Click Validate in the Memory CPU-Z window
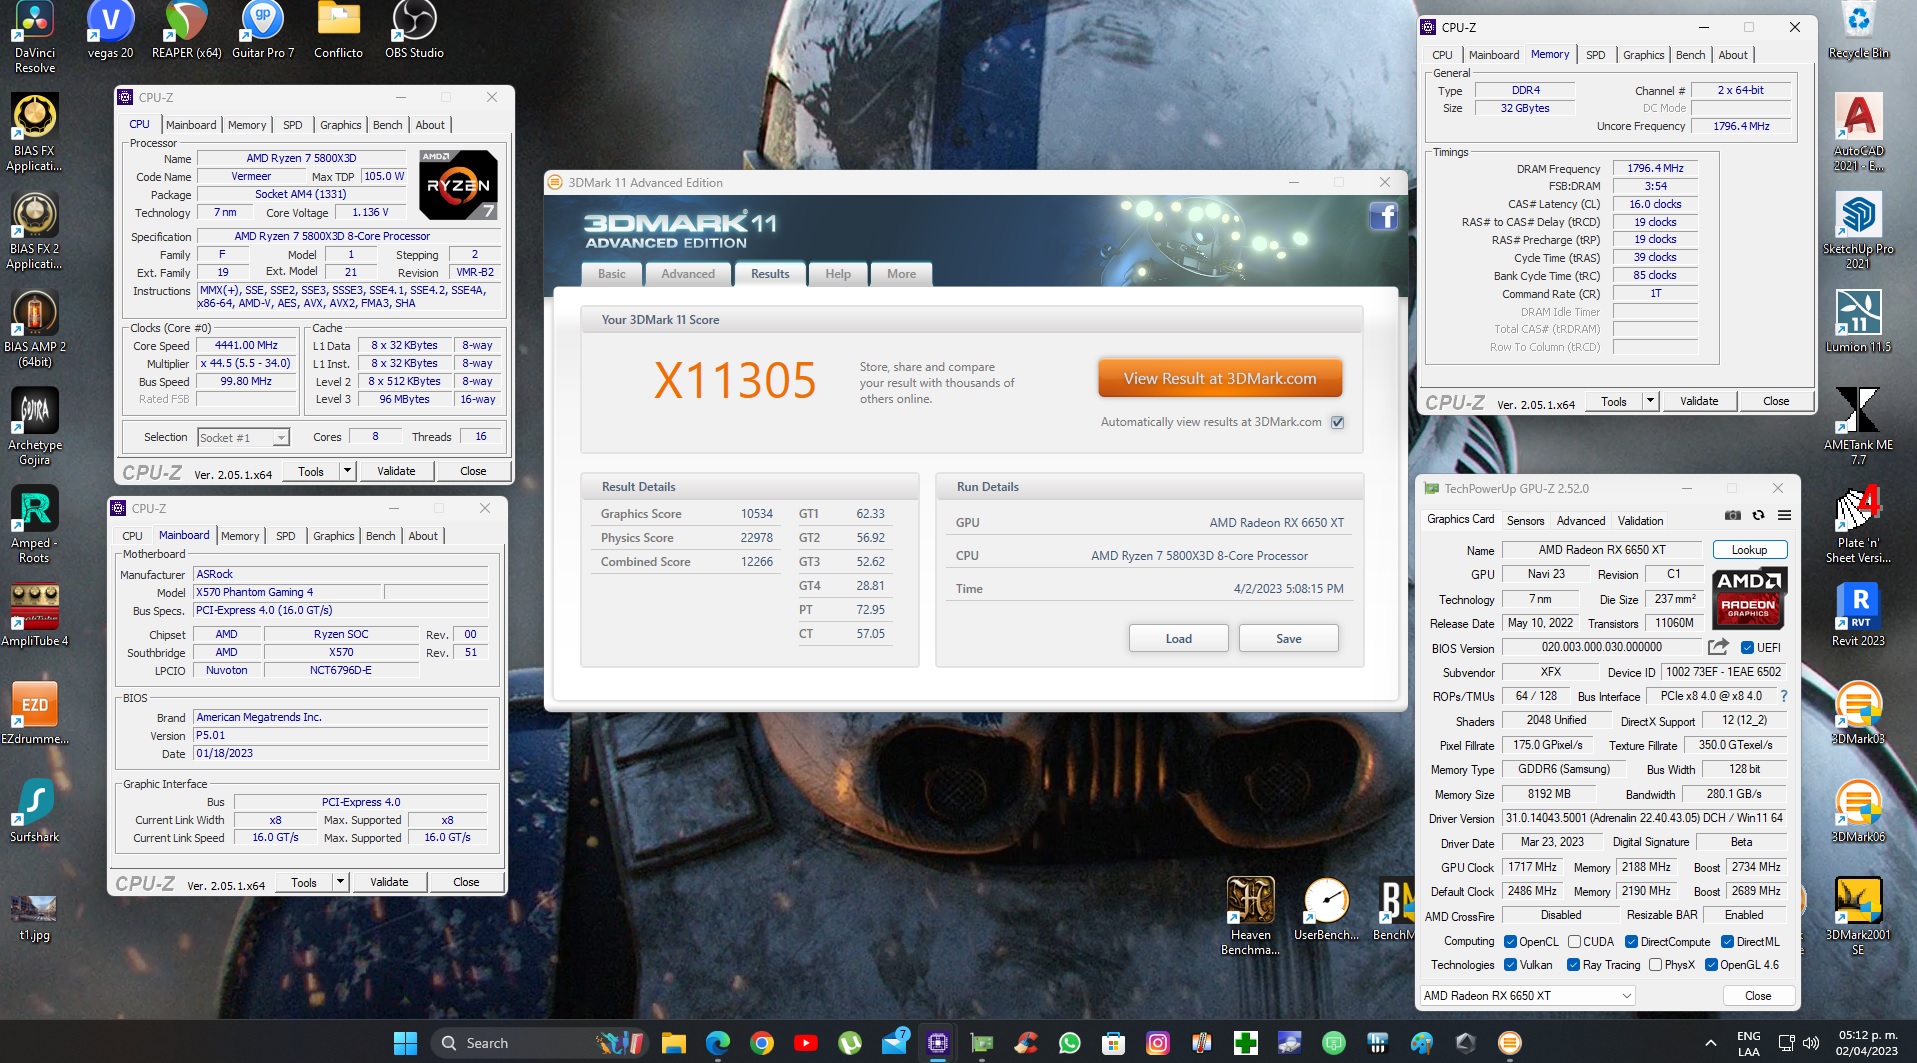1917x1063 pixels. coord(1698,401)
